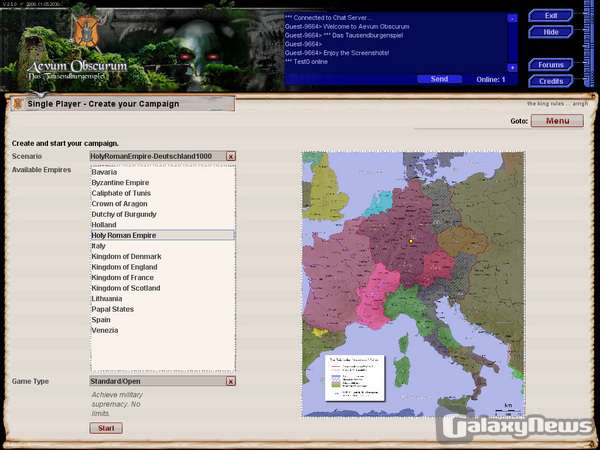
Task: Open the Forums page
Action: [551, 65]
